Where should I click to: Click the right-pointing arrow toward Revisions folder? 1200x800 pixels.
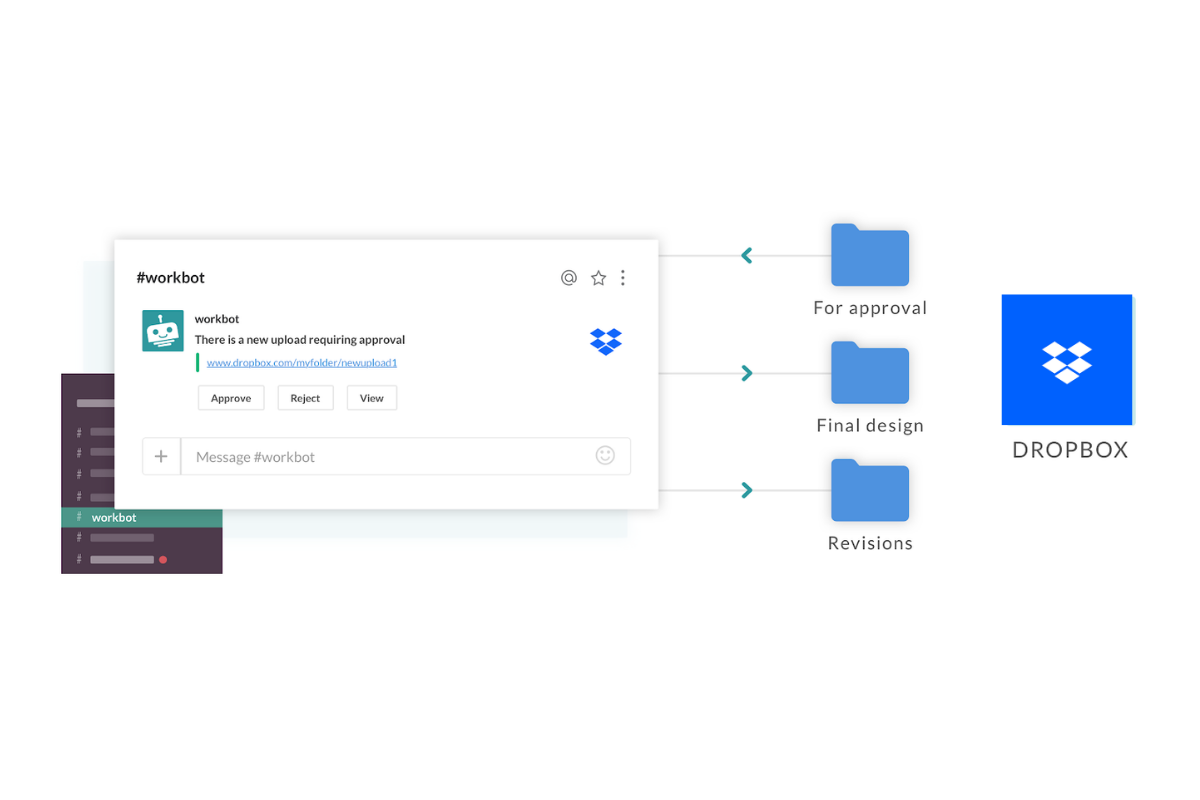[746, 490]
